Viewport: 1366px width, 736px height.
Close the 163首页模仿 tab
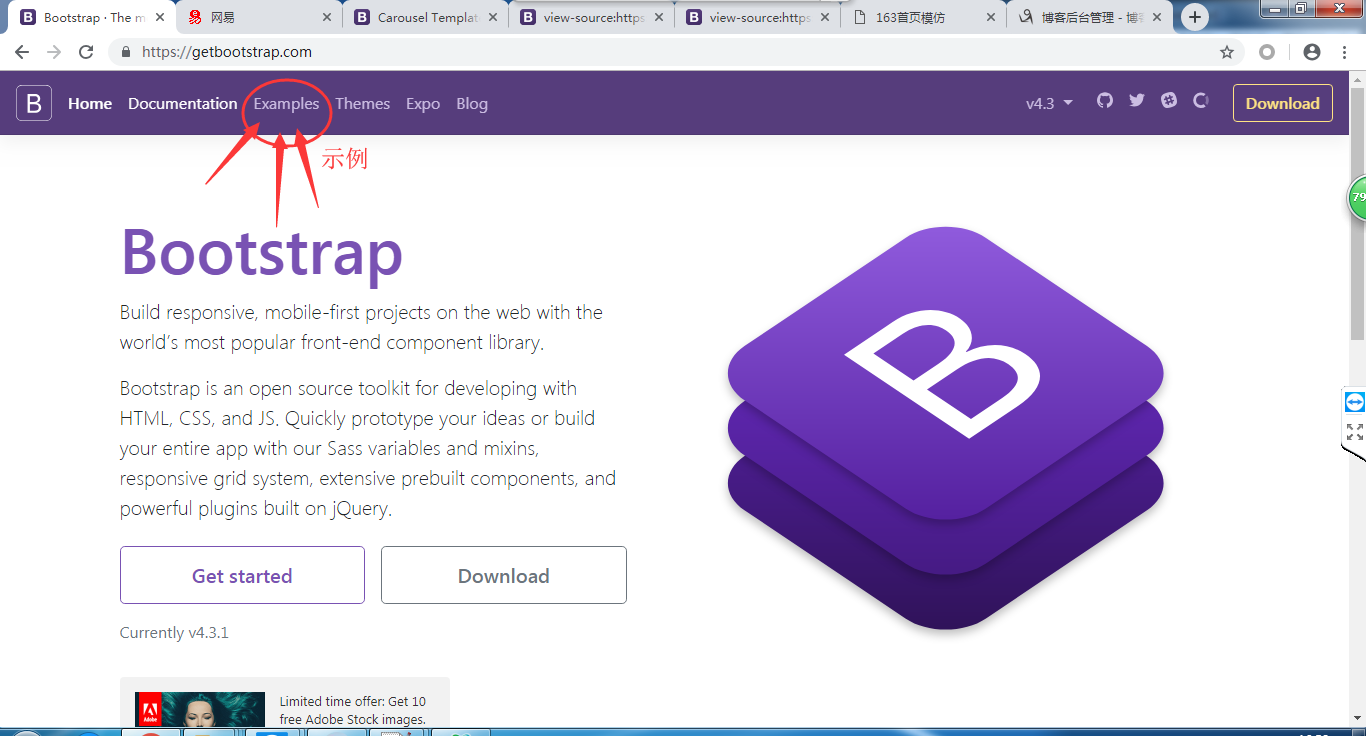[991, 17]
